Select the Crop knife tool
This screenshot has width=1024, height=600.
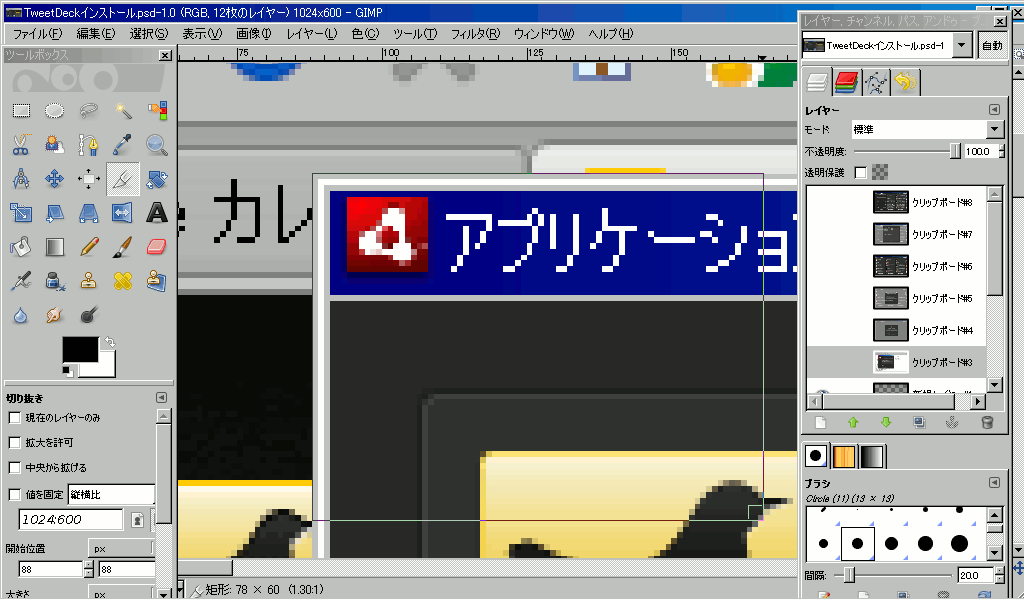click(x=123, y=178)
